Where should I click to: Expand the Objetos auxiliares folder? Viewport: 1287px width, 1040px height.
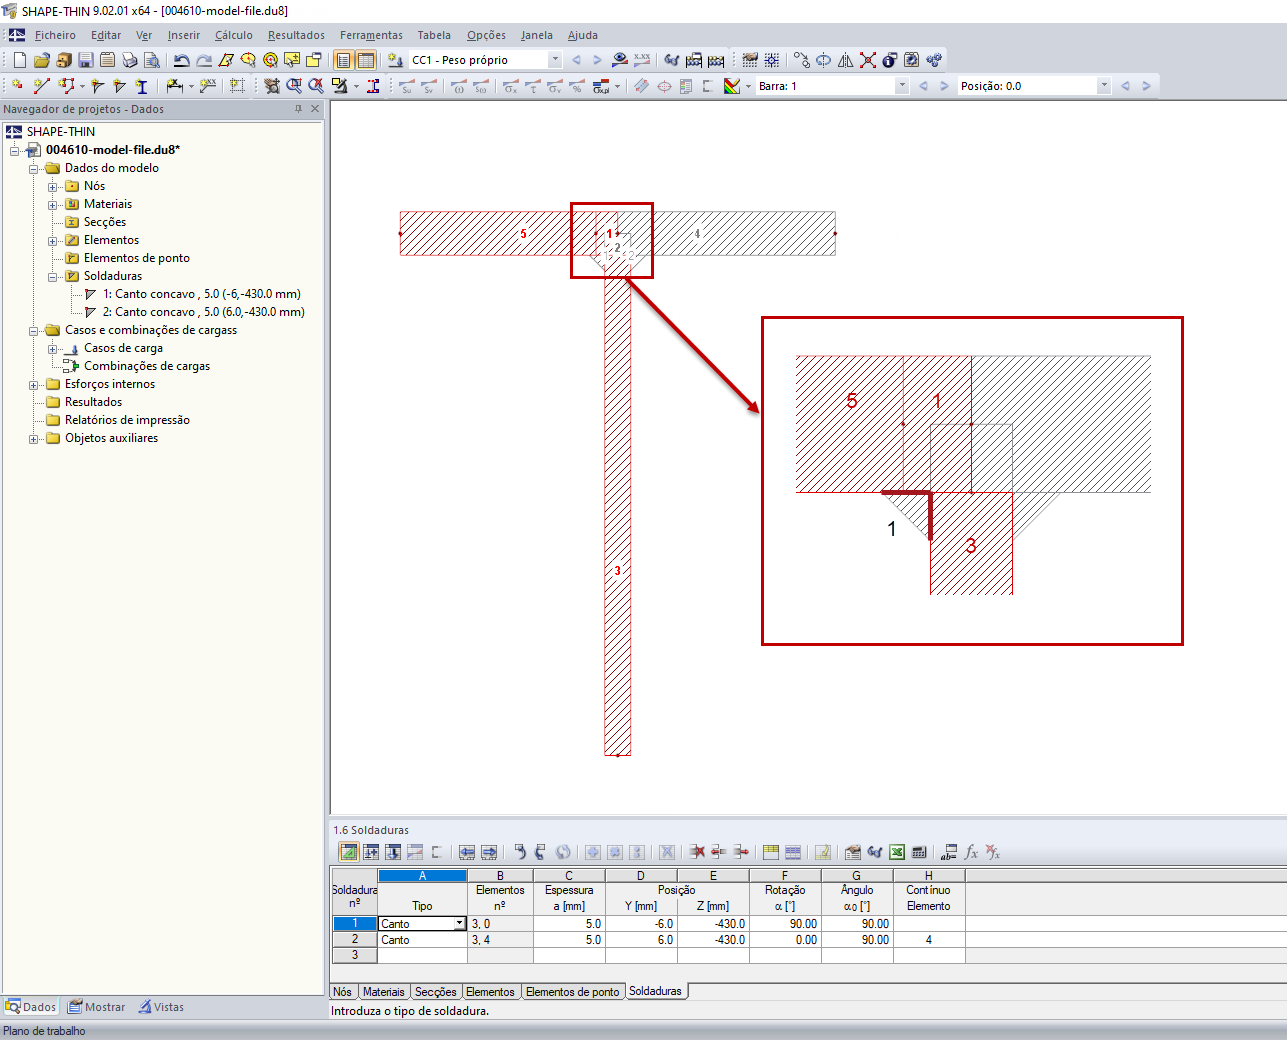pos(34,438)
